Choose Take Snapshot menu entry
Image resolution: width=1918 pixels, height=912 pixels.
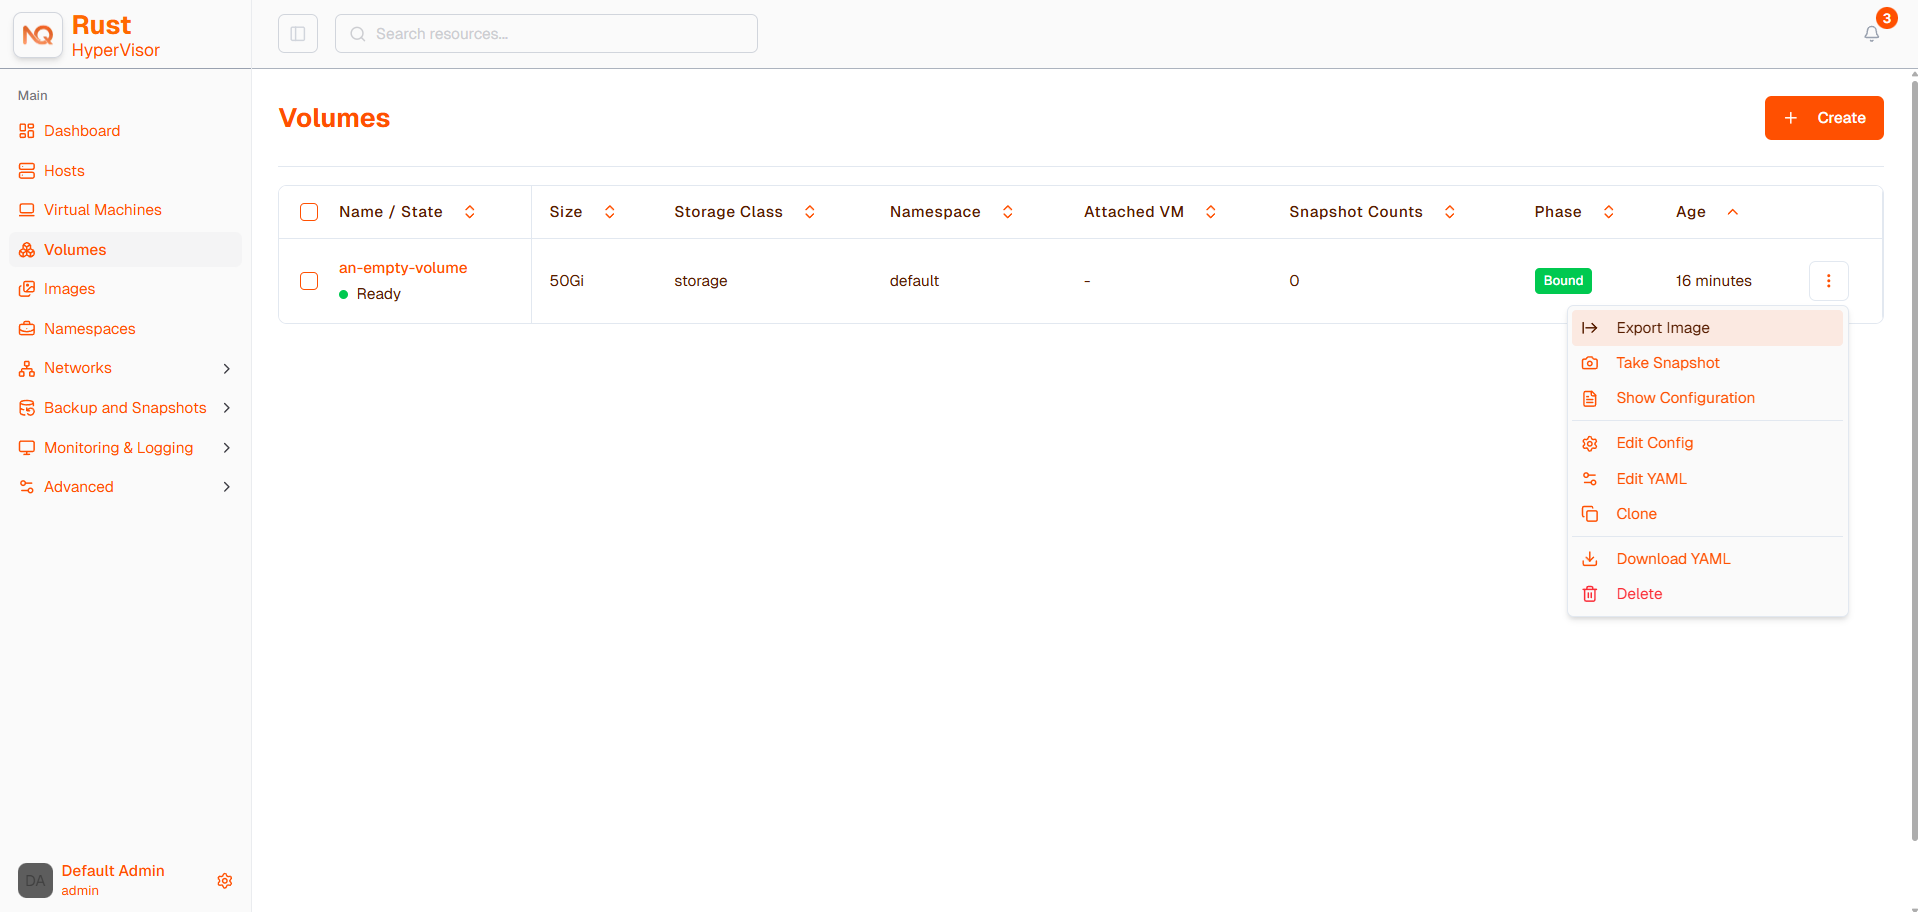(1708, 363)
